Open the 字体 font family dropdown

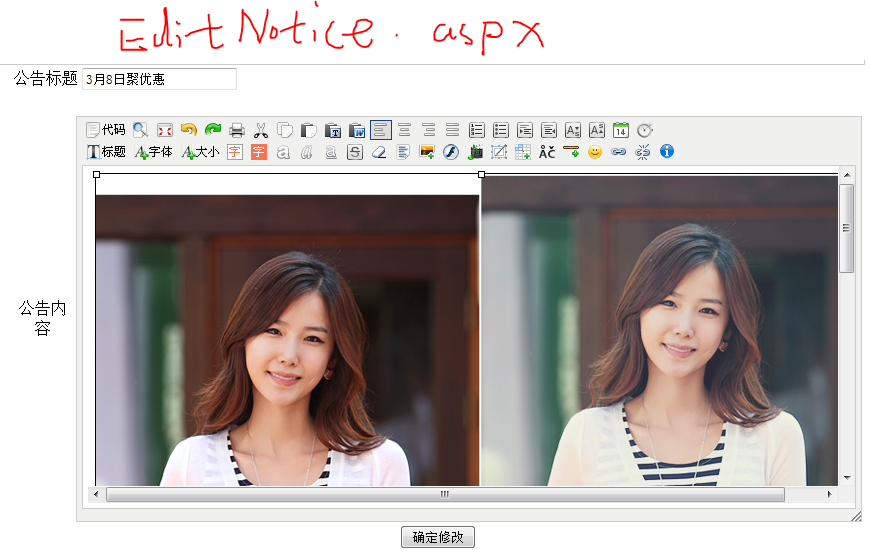pyautogui.click(x=154, y=152)
